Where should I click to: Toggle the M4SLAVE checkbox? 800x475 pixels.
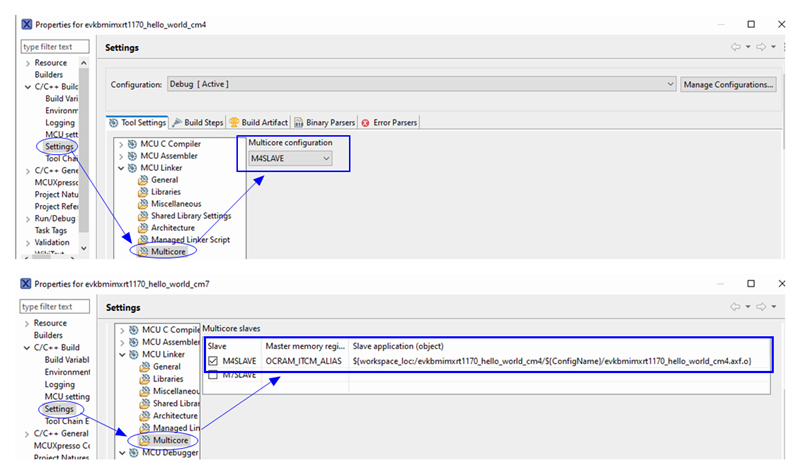coord(211,361)
